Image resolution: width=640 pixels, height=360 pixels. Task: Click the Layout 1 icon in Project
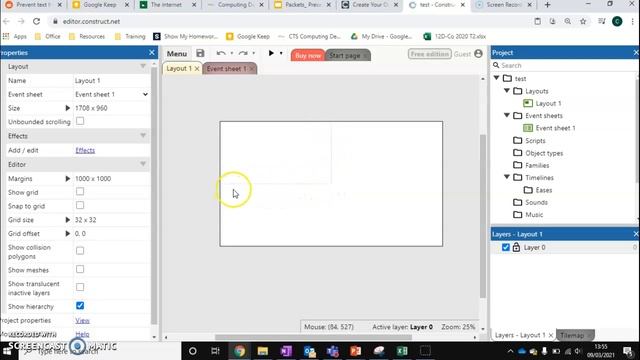point(528,103)
